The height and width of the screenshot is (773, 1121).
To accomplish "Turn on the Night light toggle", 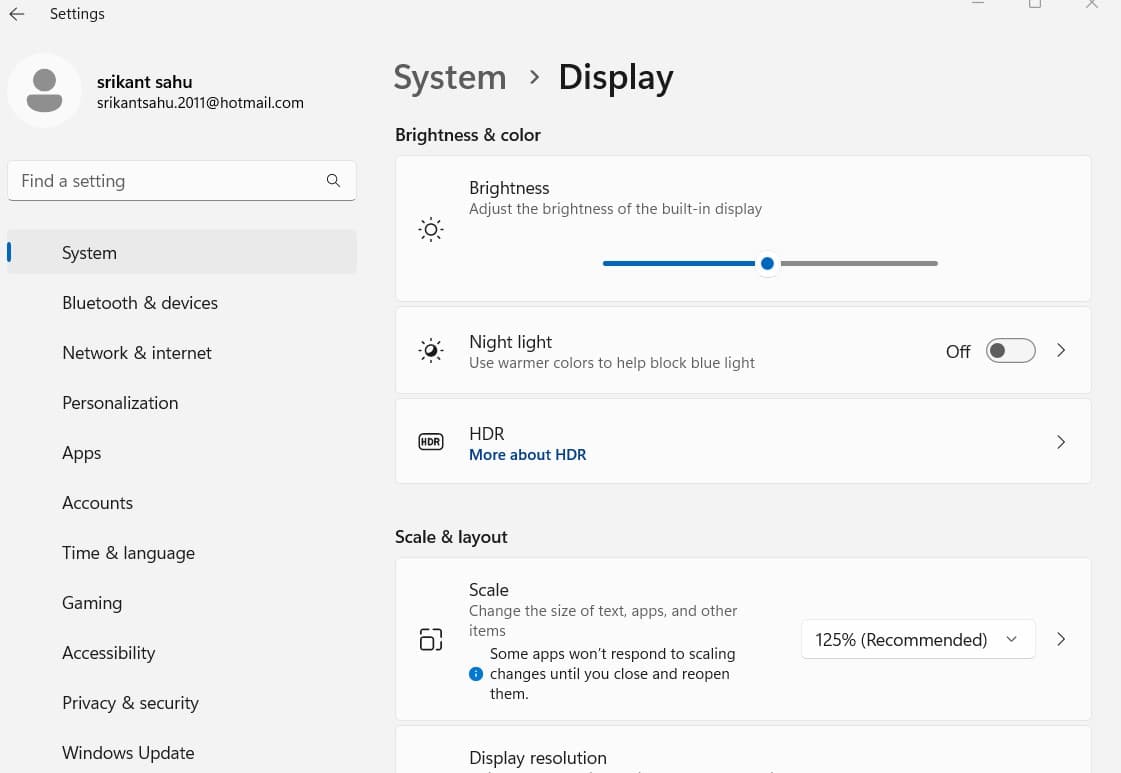I will pos(1010,351).
